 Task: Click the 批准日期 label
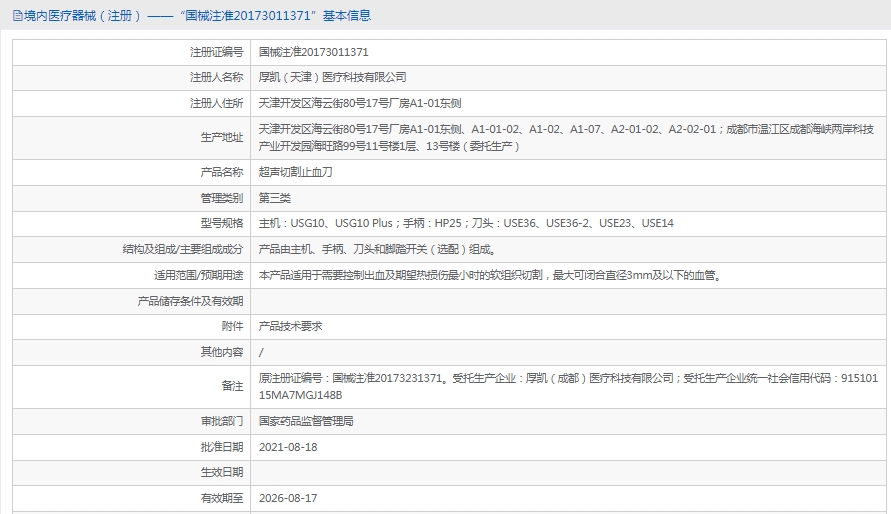tap(222, 448)
